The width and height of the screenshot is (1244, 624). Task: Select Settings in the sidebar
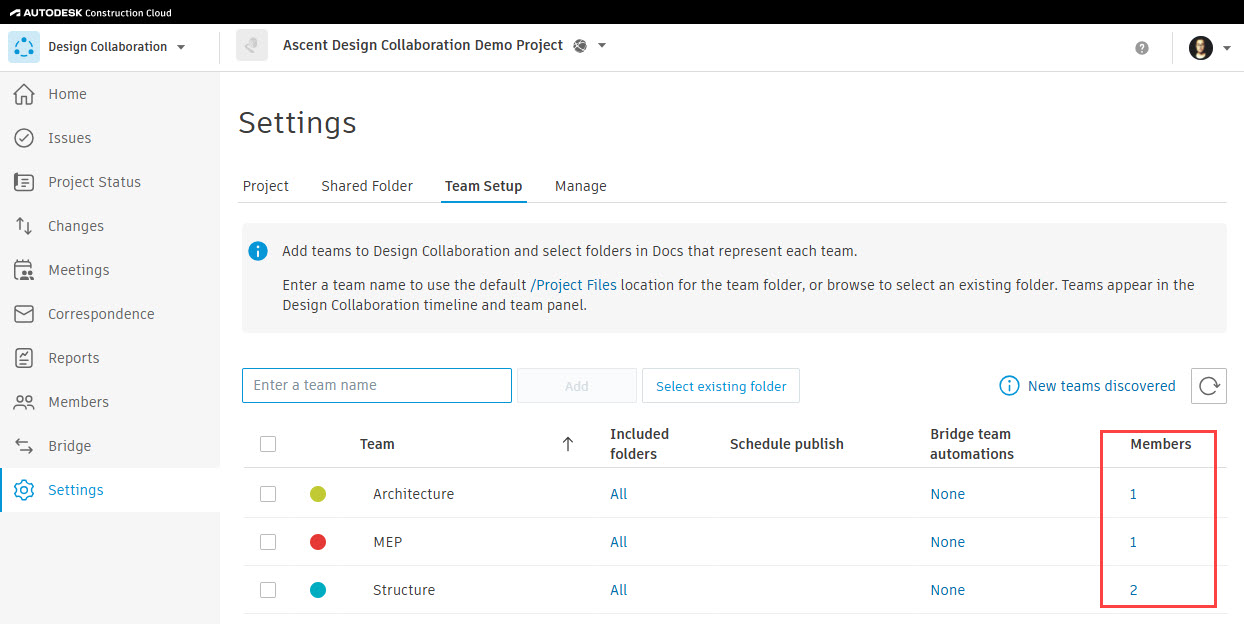pos(110,490)
